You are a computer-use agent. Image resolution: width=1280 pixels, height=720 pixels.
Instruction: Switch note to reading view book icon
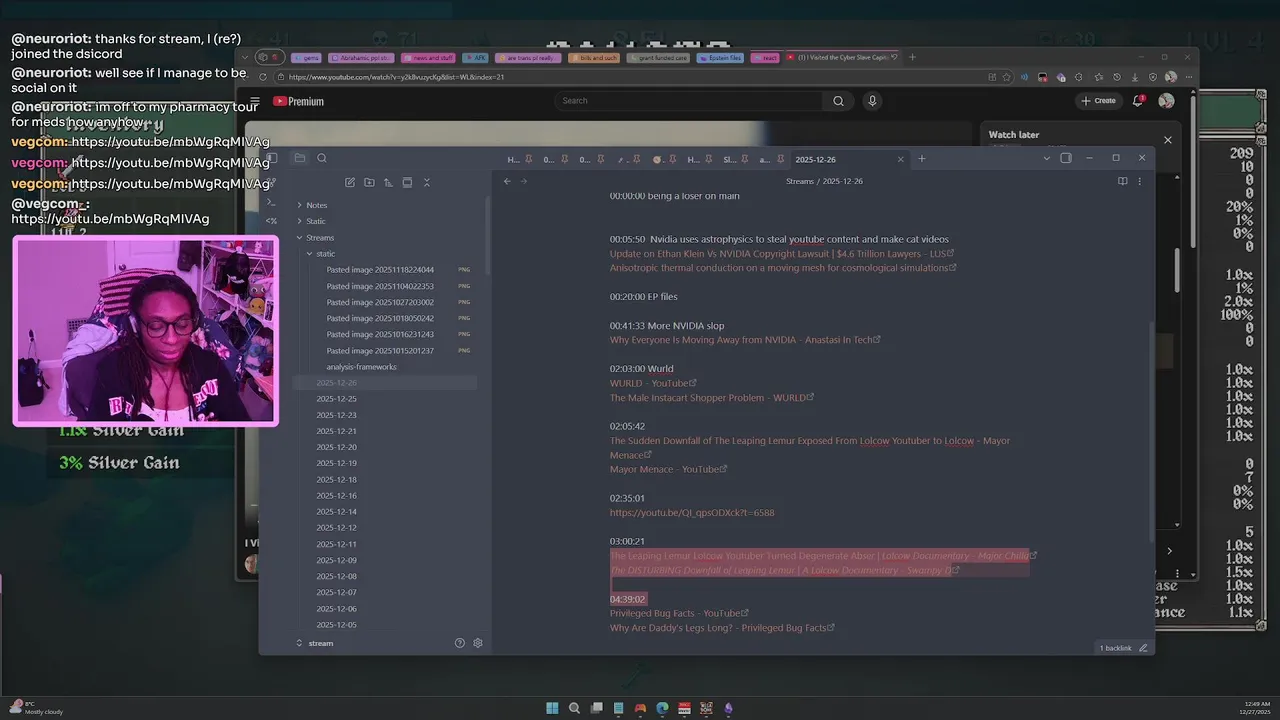tap(1122, 181)
